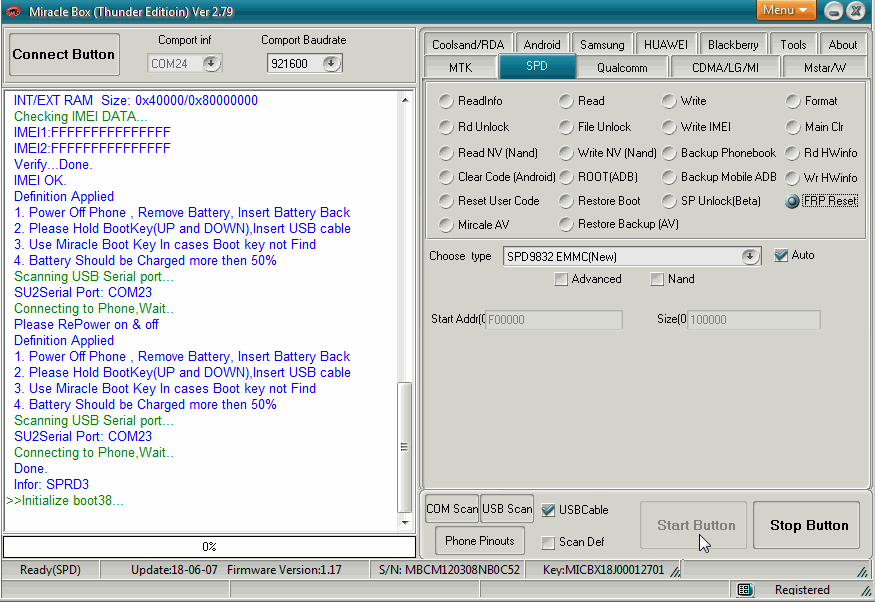Click the 'Infor: SPRD3' log line
The image size is (875, 602).
pos(51,484)
